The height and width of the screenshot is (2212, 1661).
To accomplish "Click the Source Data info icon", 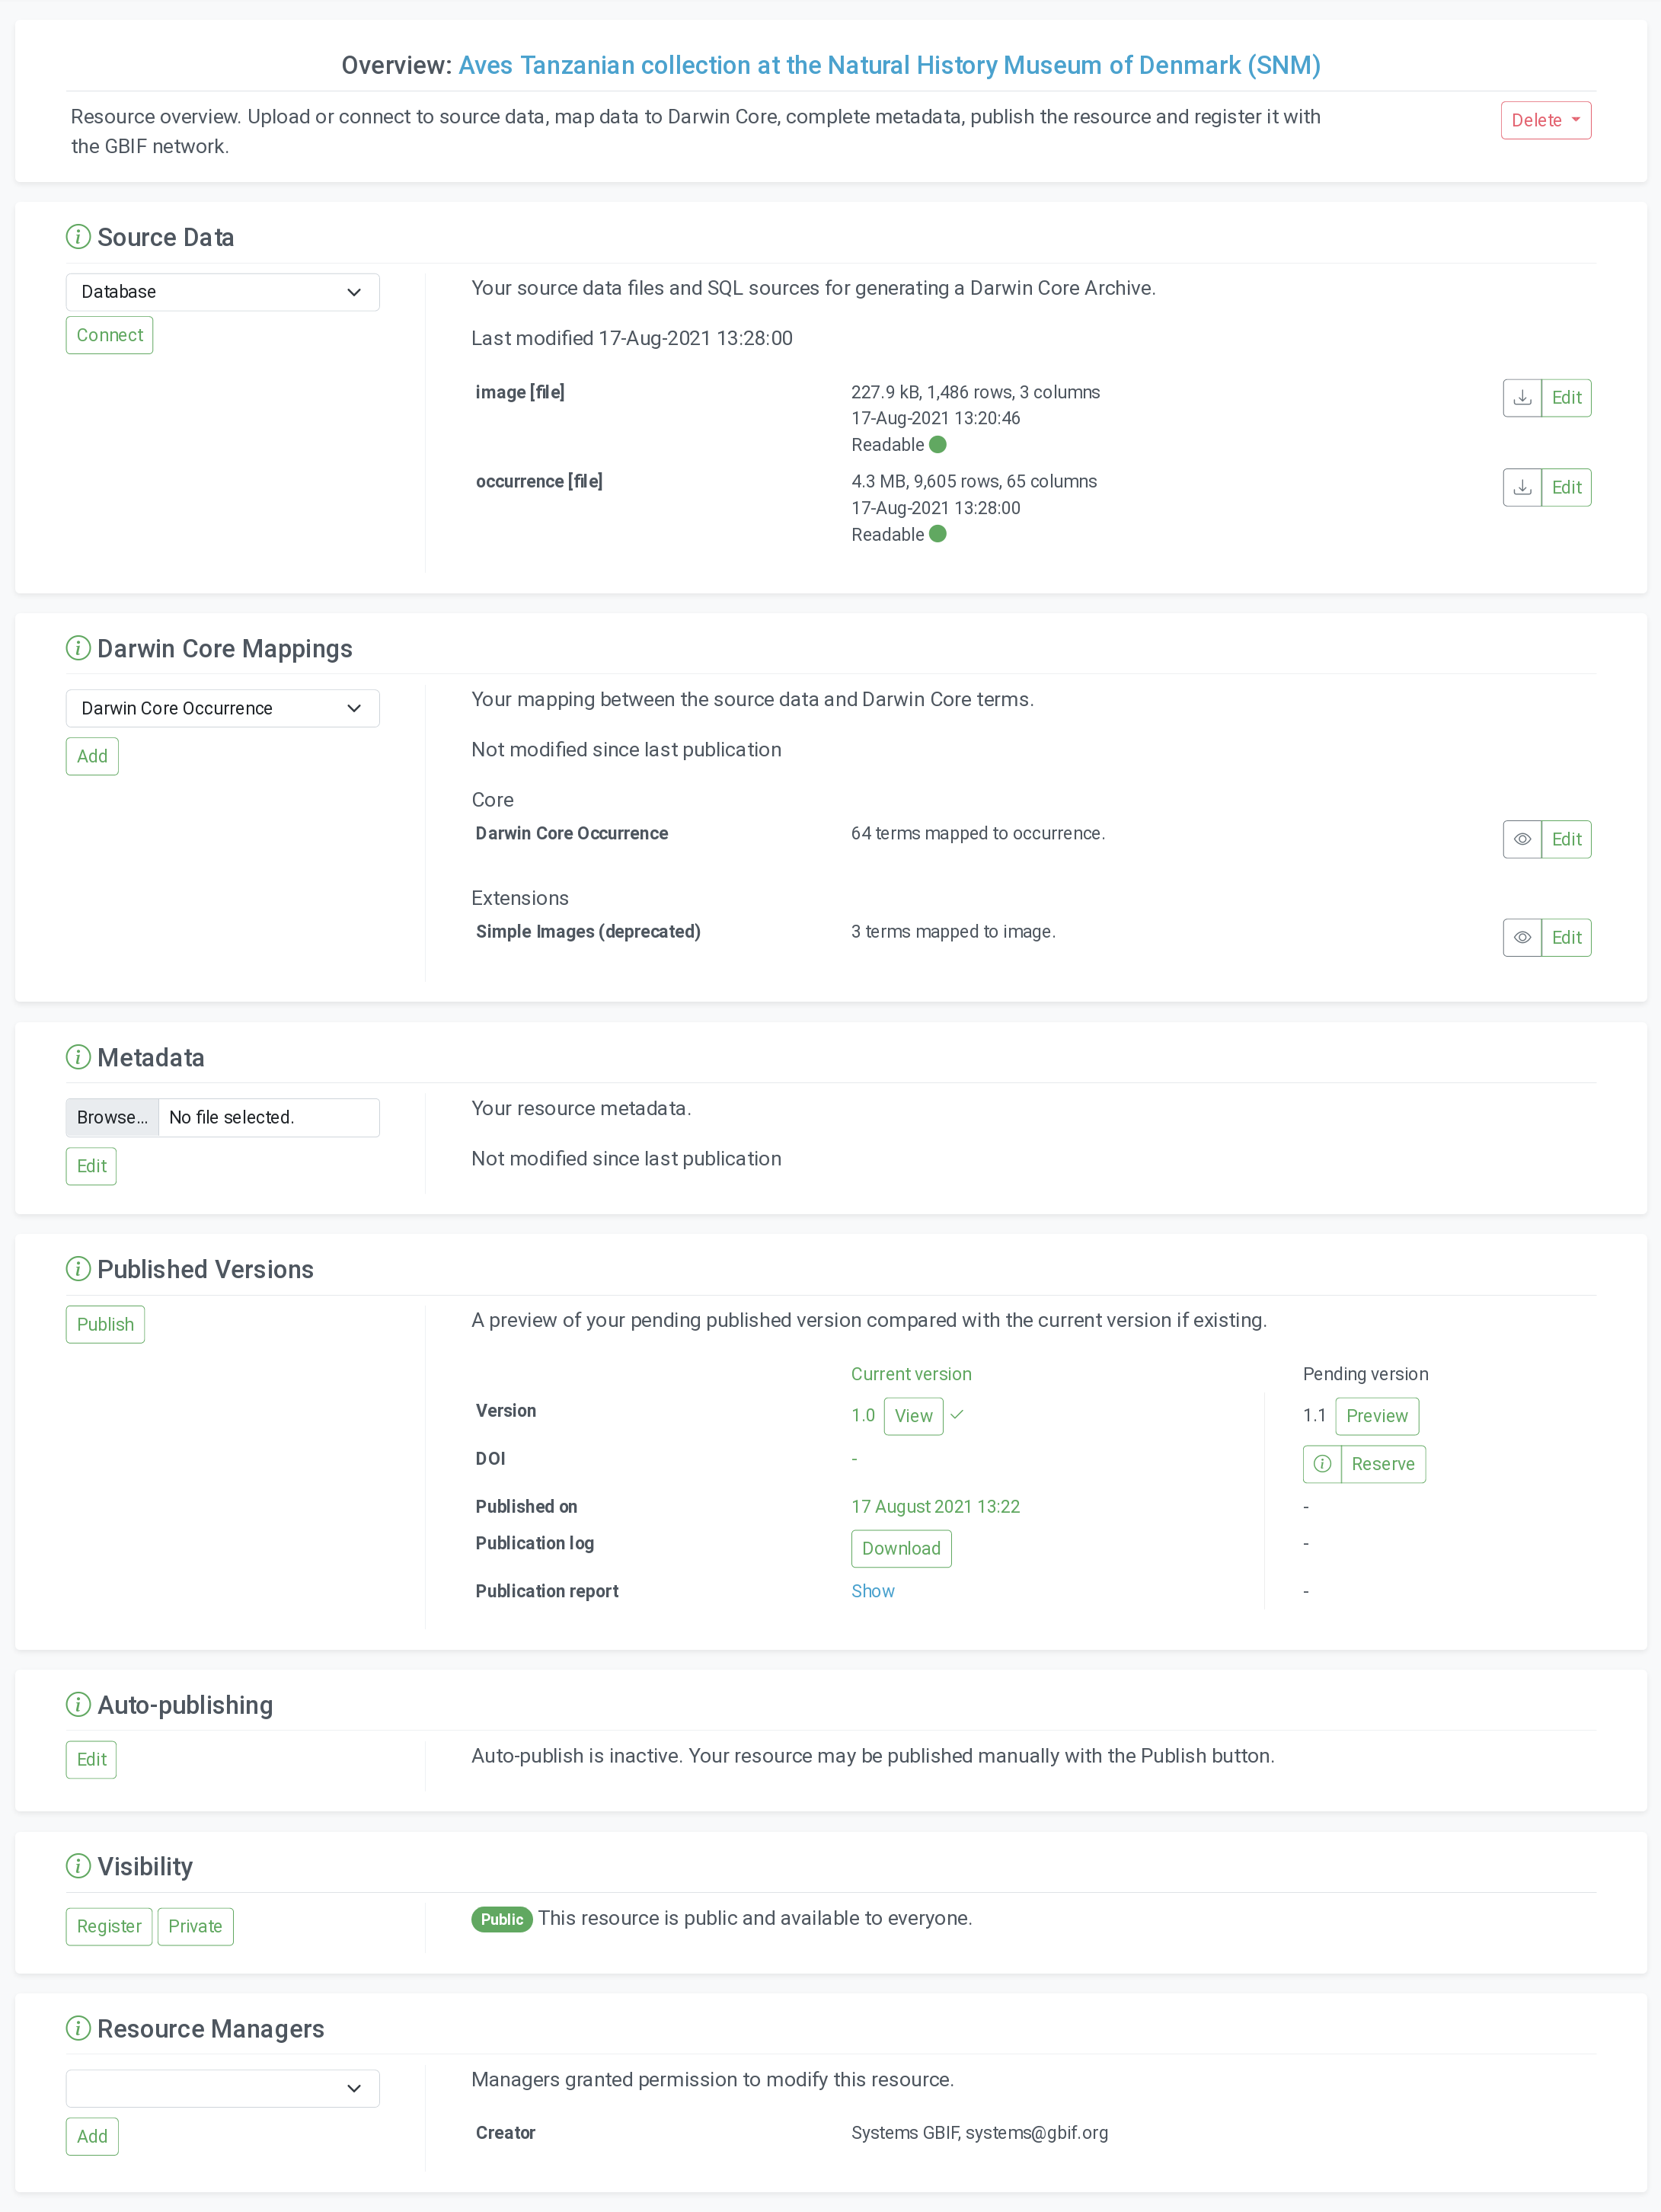I will (x=78, y=237).
